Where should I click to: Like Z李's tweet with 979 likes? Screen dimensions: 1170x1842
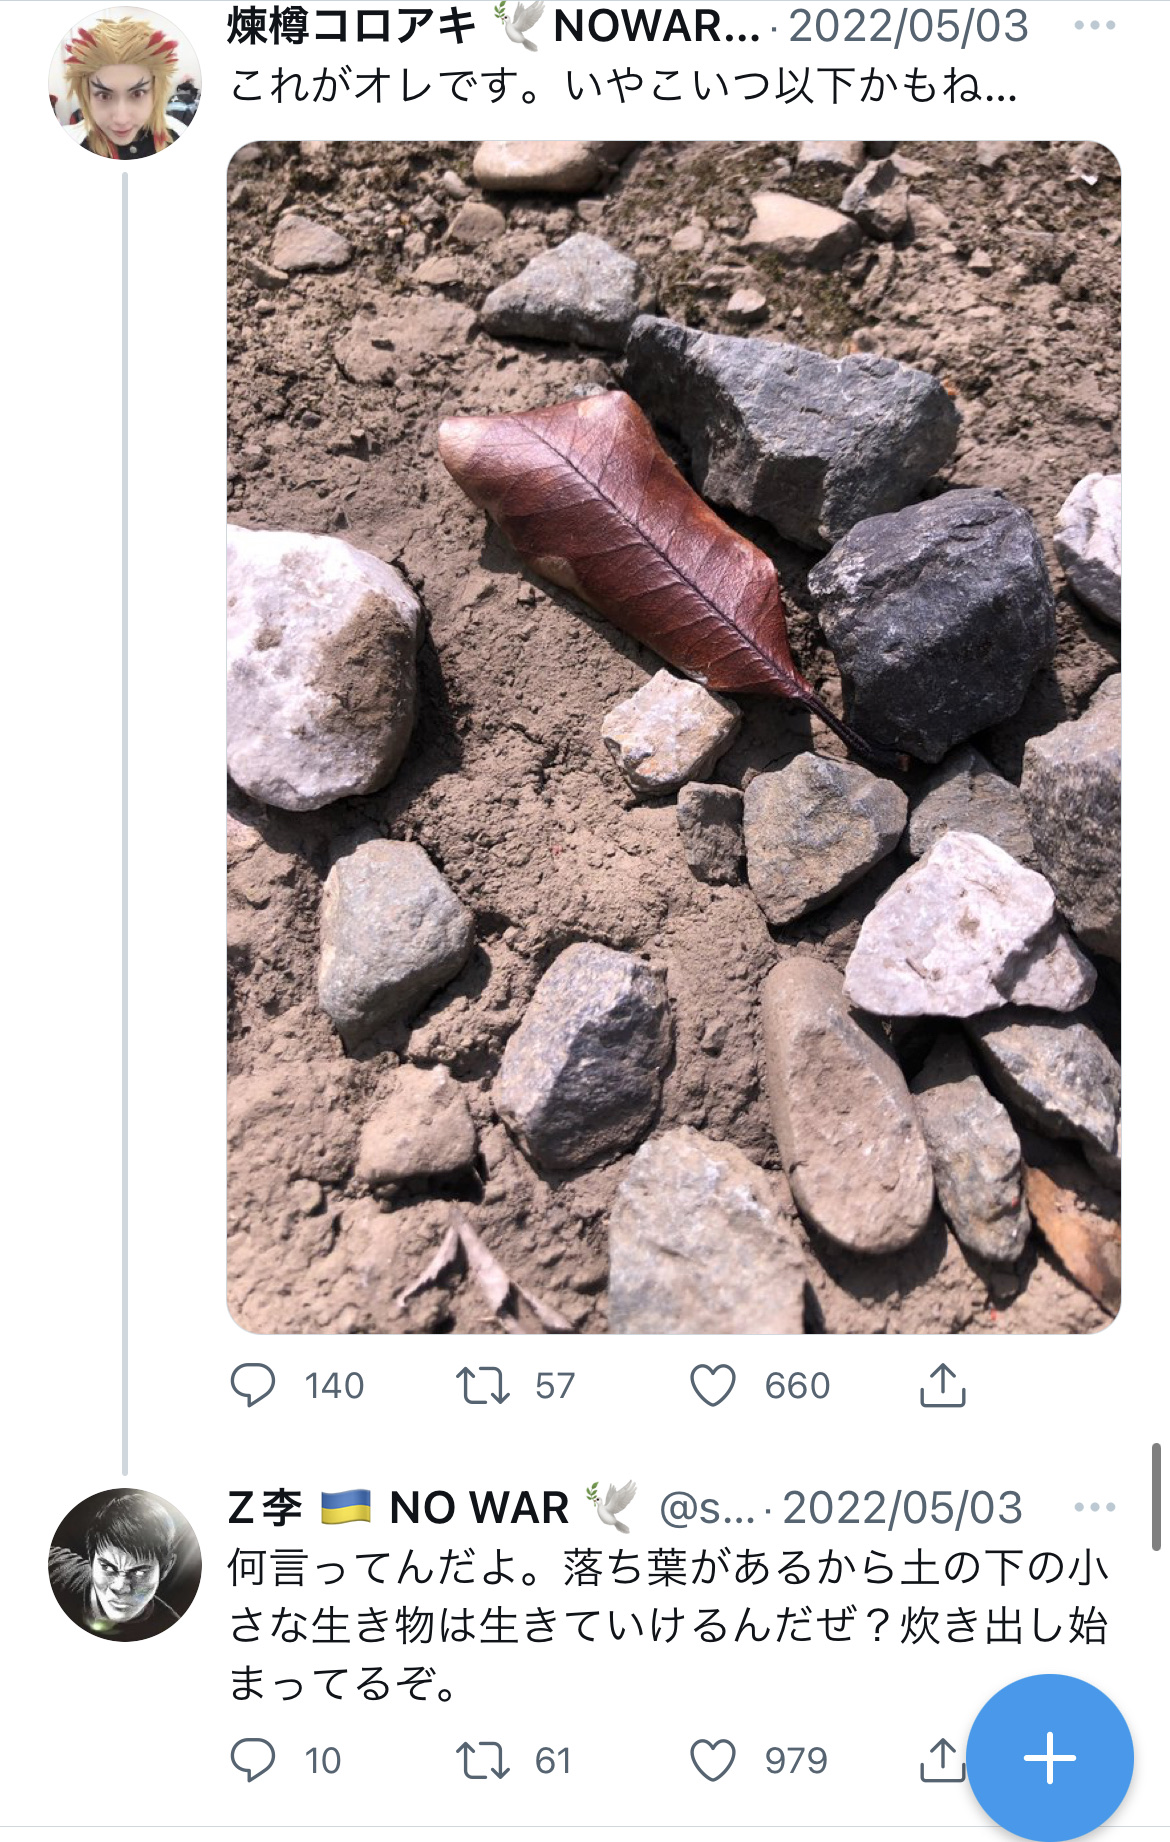713,1760
